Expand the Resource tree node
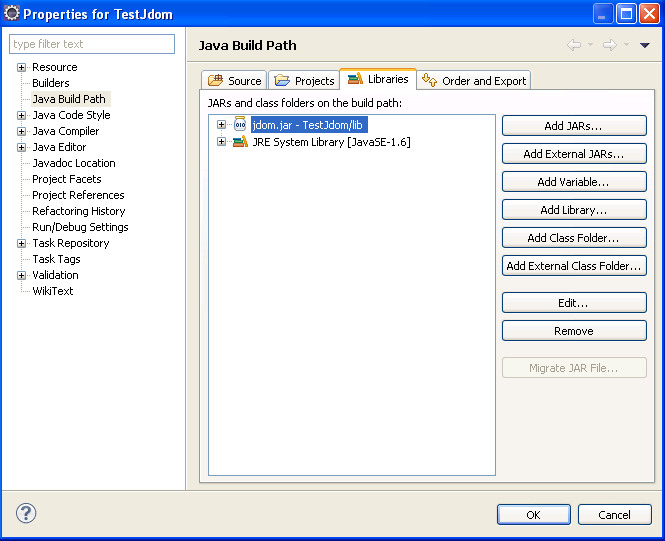 (21, 67)
